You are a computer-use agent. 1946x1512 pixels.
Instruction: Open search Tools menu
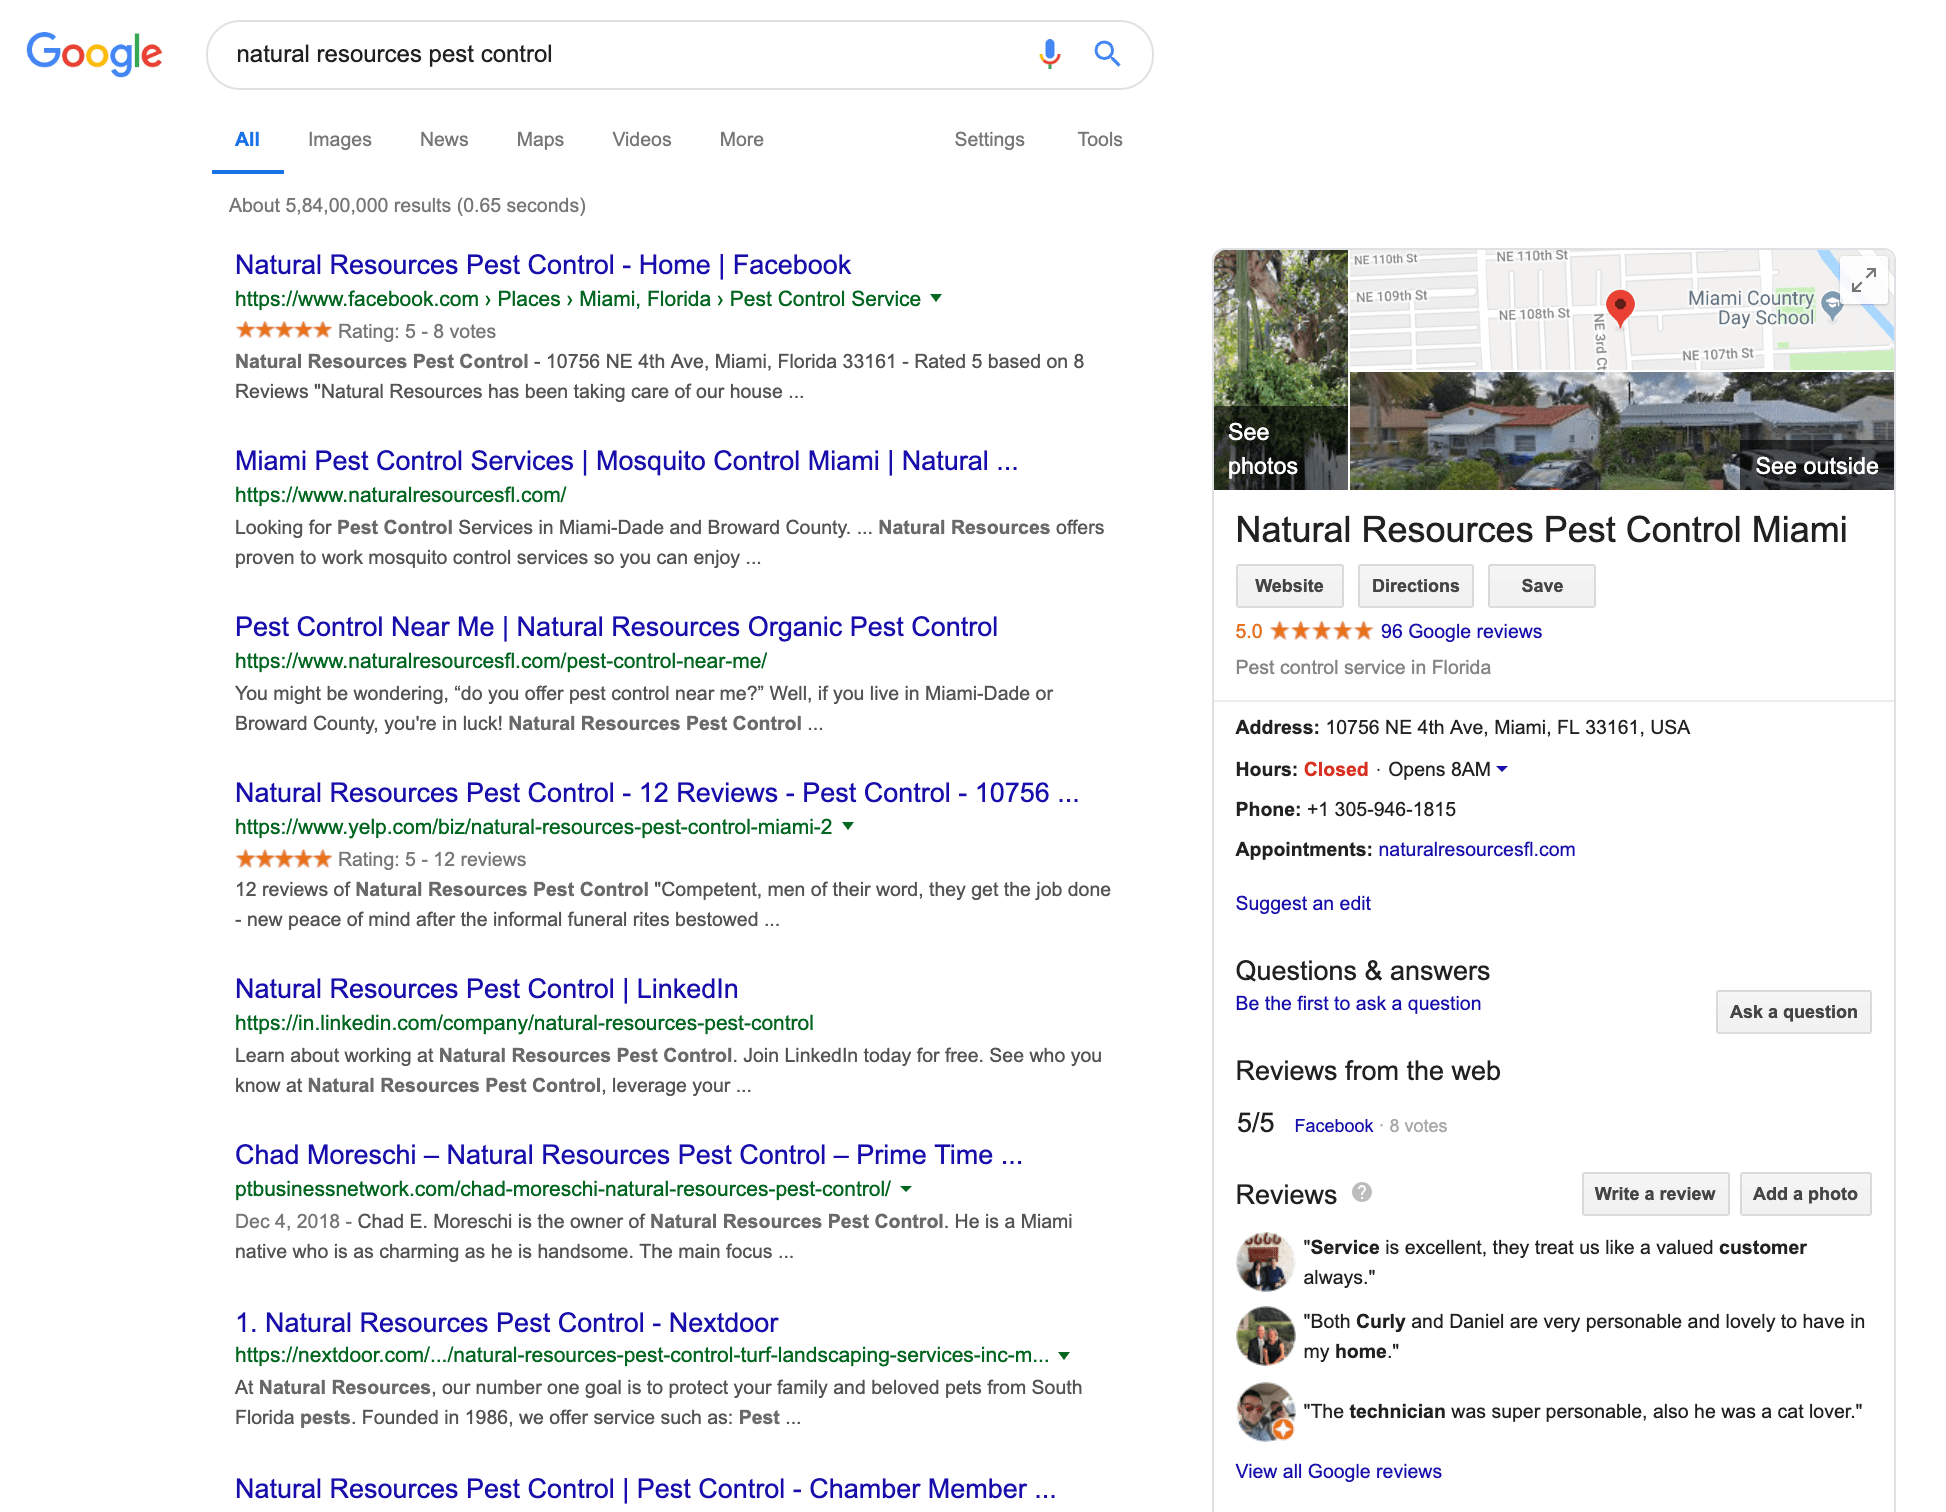pyautogui.click(x=1100, y=139)
